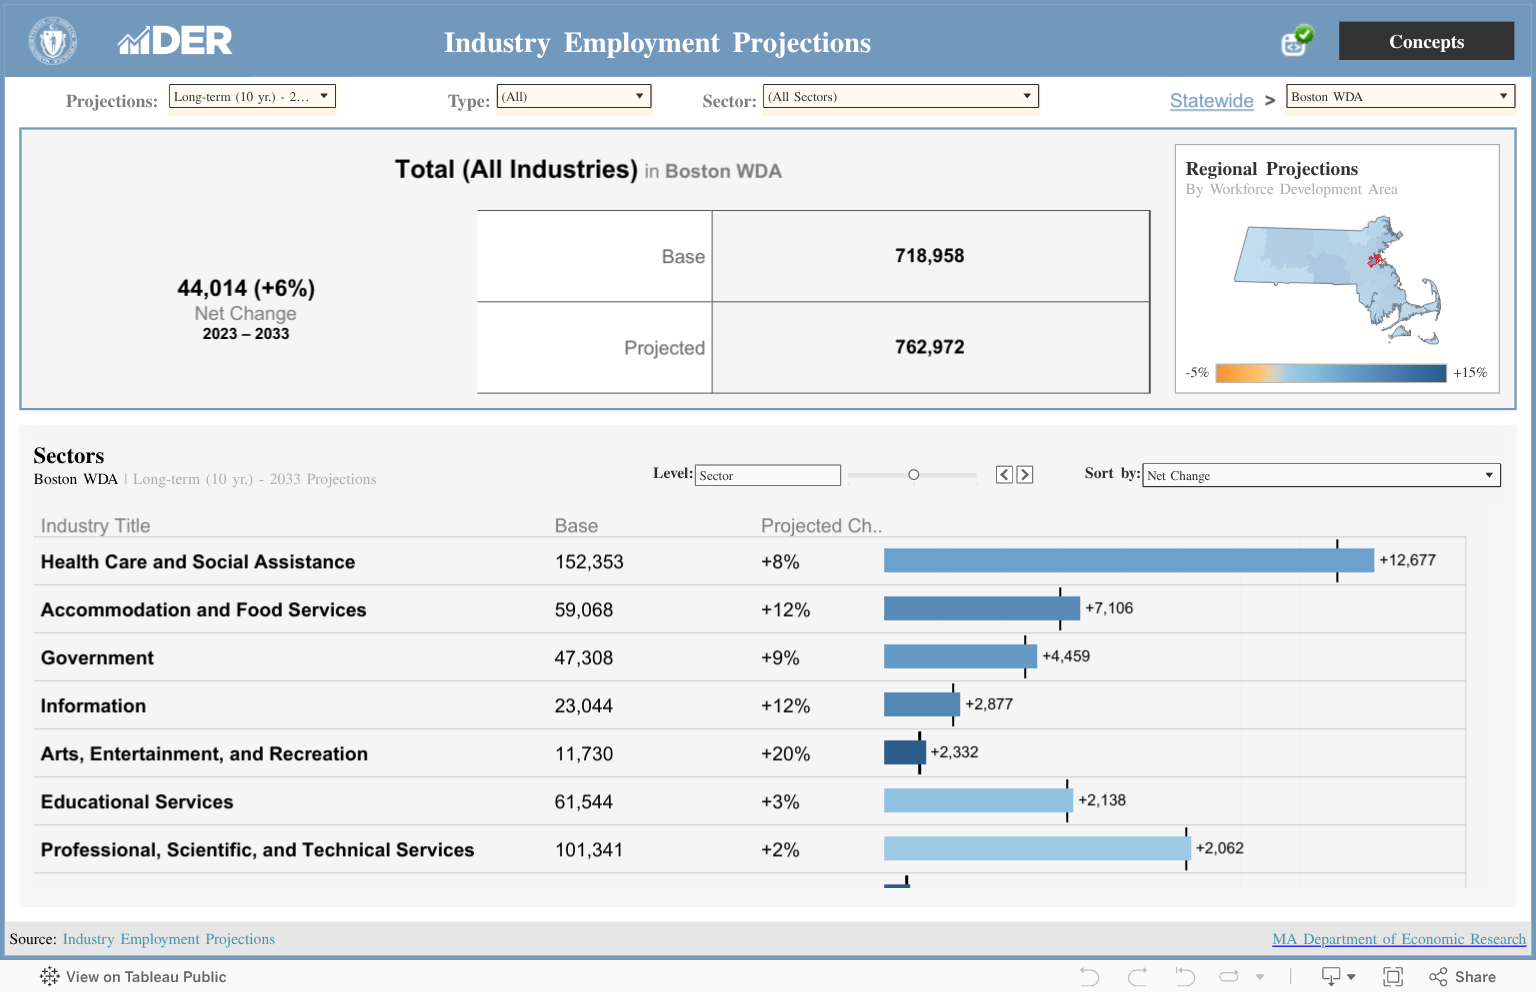Click the Concepts button
The image size is (1536, 992).
1426,41
